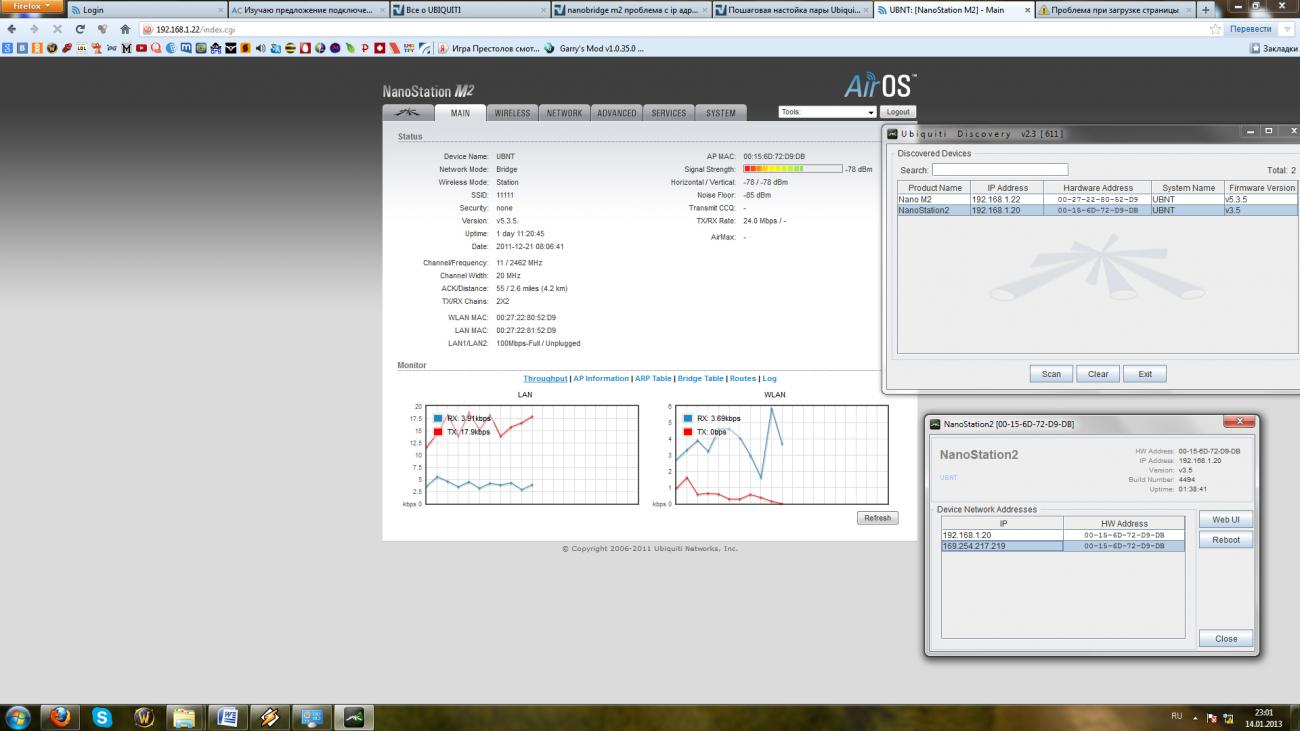Click the red TX legend swatch in WLAN graph

(688, 432)
